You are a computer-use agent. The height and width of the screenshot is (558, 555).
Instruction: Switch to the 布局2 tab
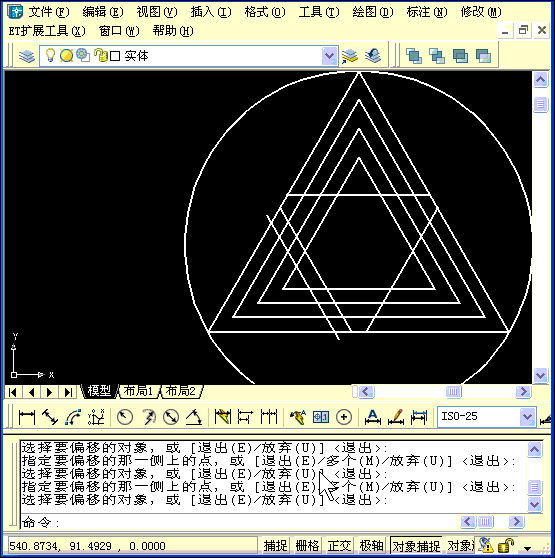(181, 391)
